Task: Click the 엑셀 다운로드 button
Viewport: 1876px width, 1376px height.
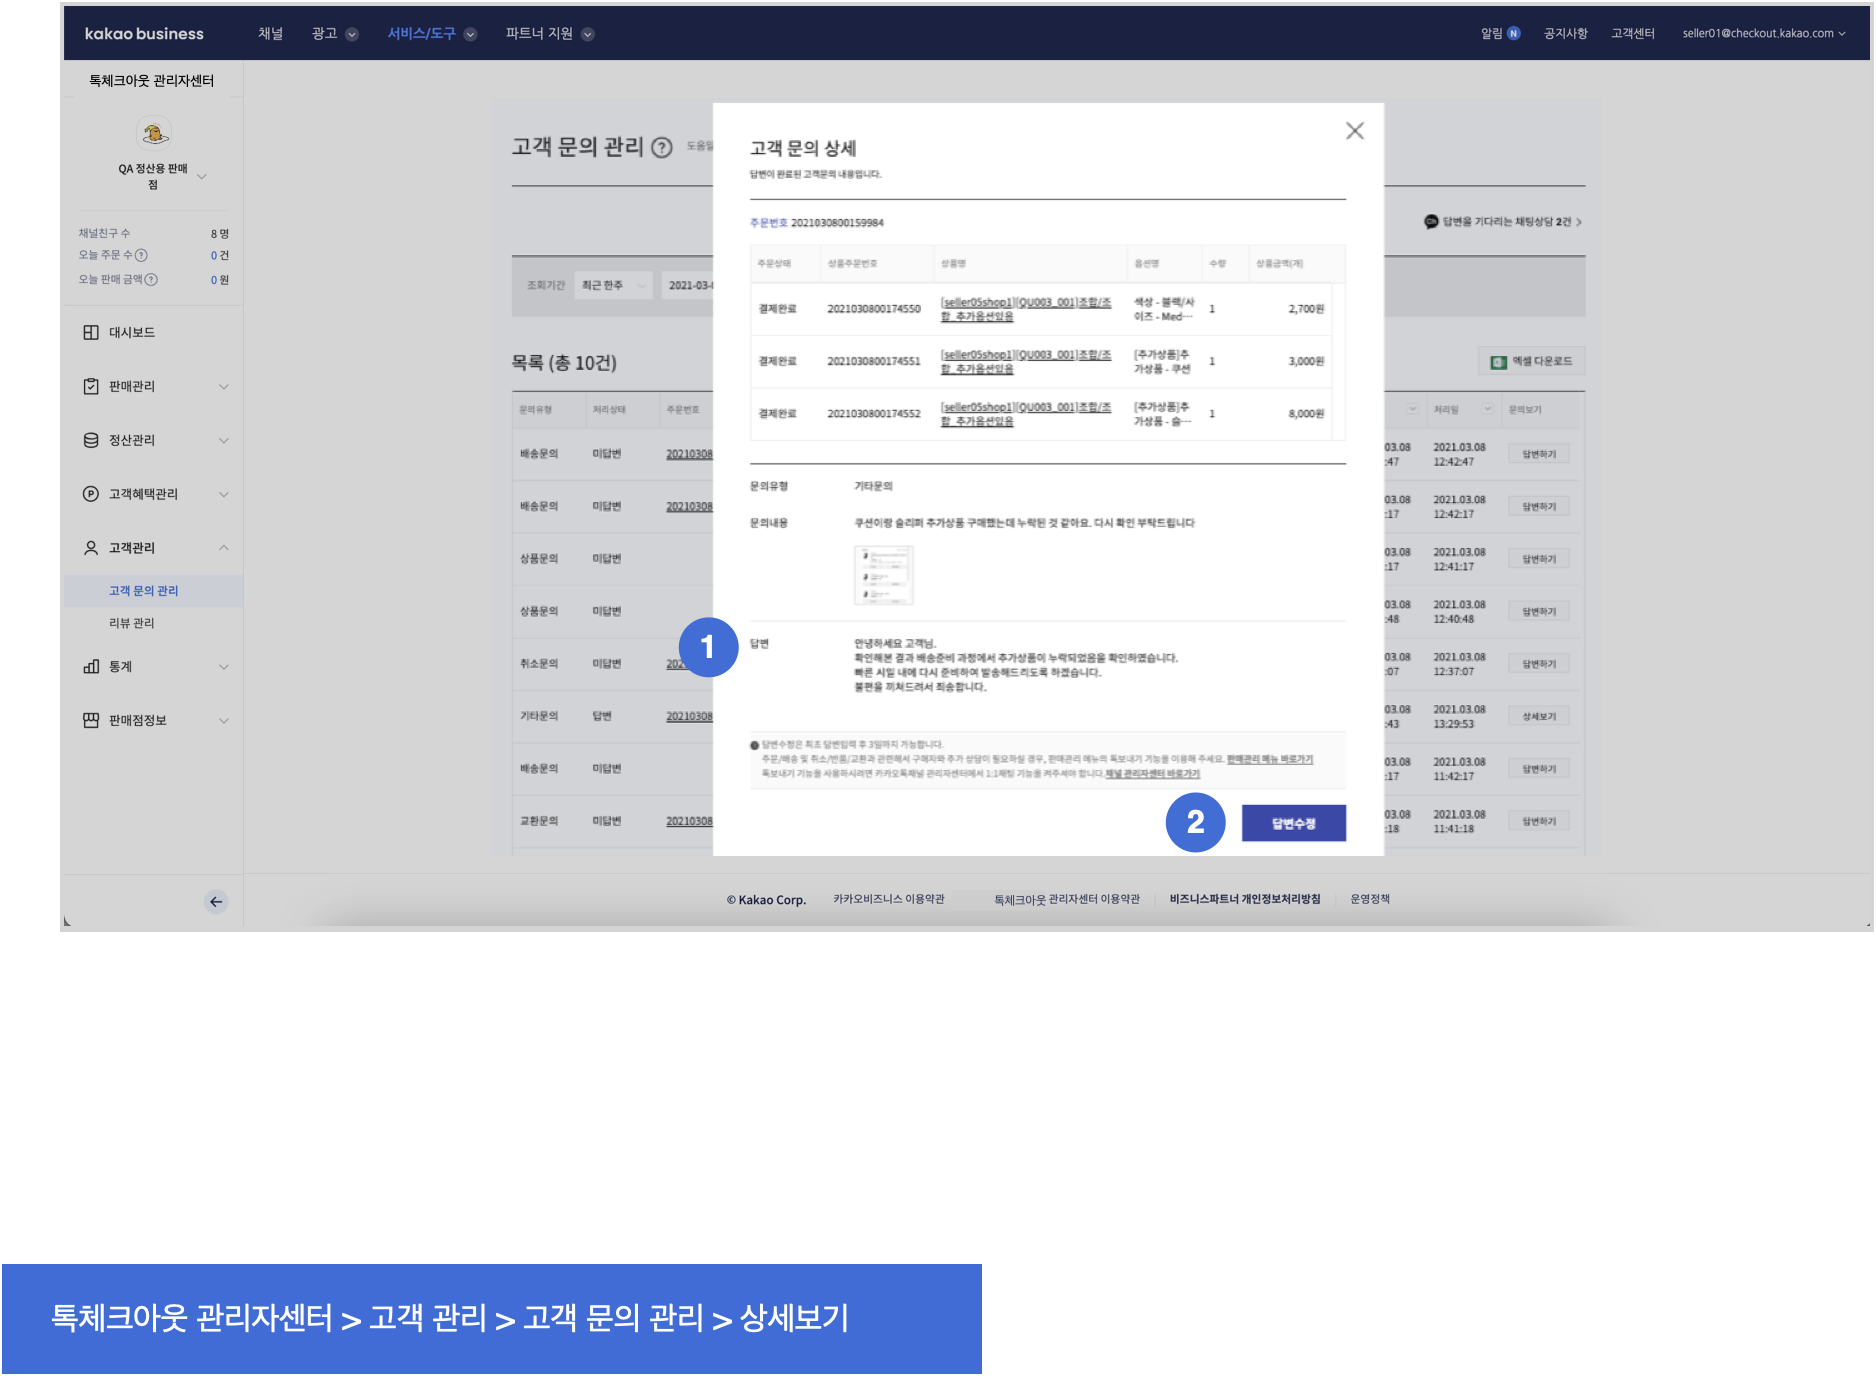Action: pyautogui.click(x=1531, y=362)
